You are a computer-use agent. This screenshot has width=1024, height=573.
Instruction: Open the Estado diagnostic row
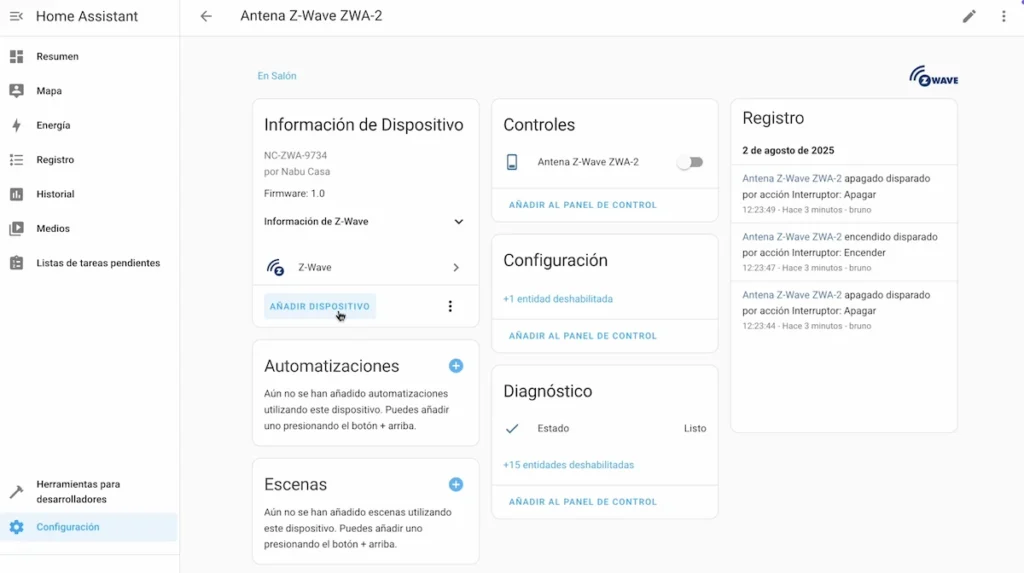604,429
